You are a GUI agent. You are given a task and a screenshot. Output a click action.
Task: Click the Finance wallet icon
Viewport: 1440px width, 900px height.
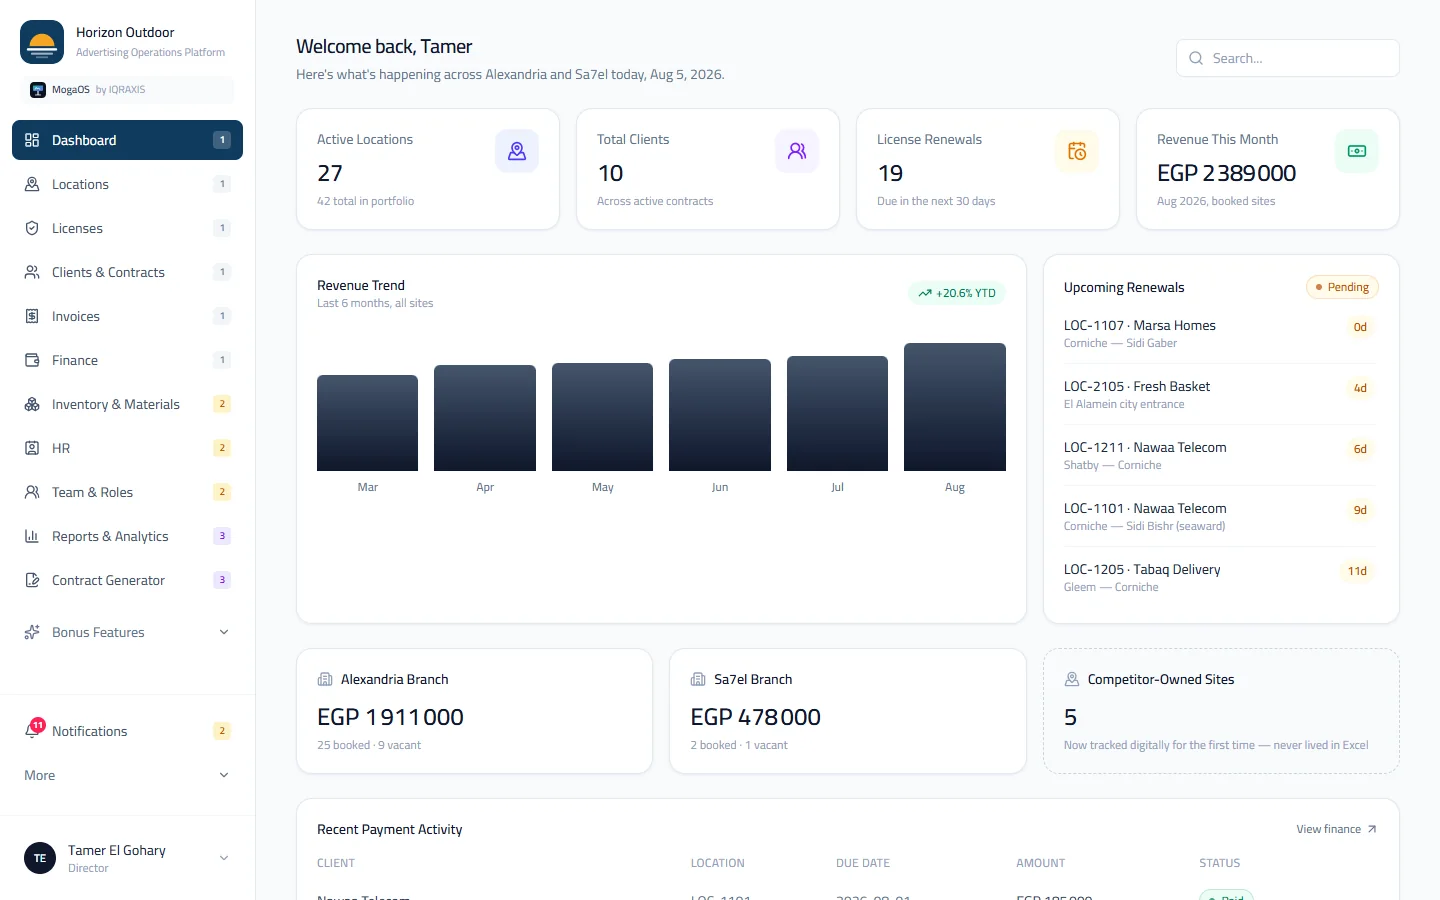pyautogui.click(x=32, y=360)
